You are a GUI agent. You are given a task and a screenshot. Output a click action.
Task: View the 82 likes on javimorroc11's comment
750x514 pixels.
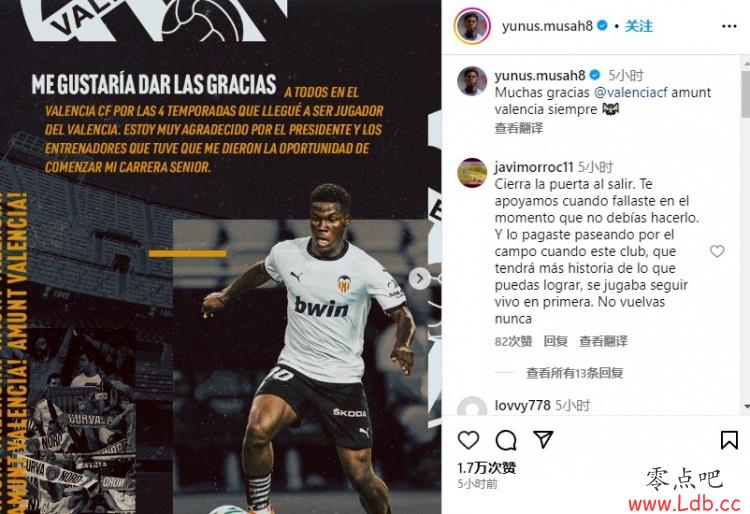(513, 341)
